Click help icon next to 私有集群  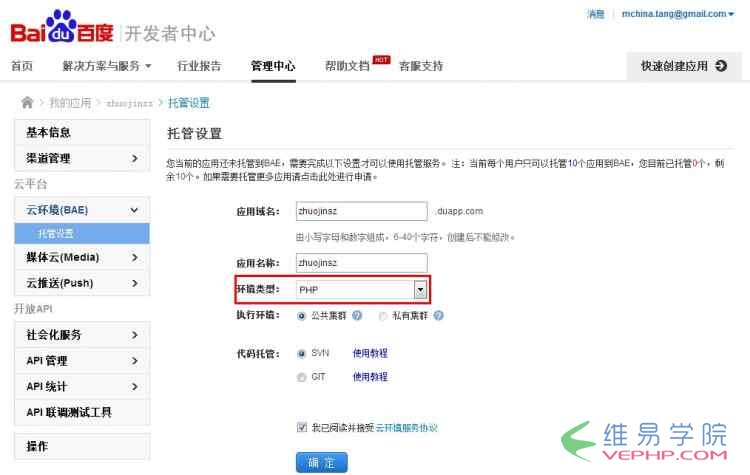tap(439, 316)
